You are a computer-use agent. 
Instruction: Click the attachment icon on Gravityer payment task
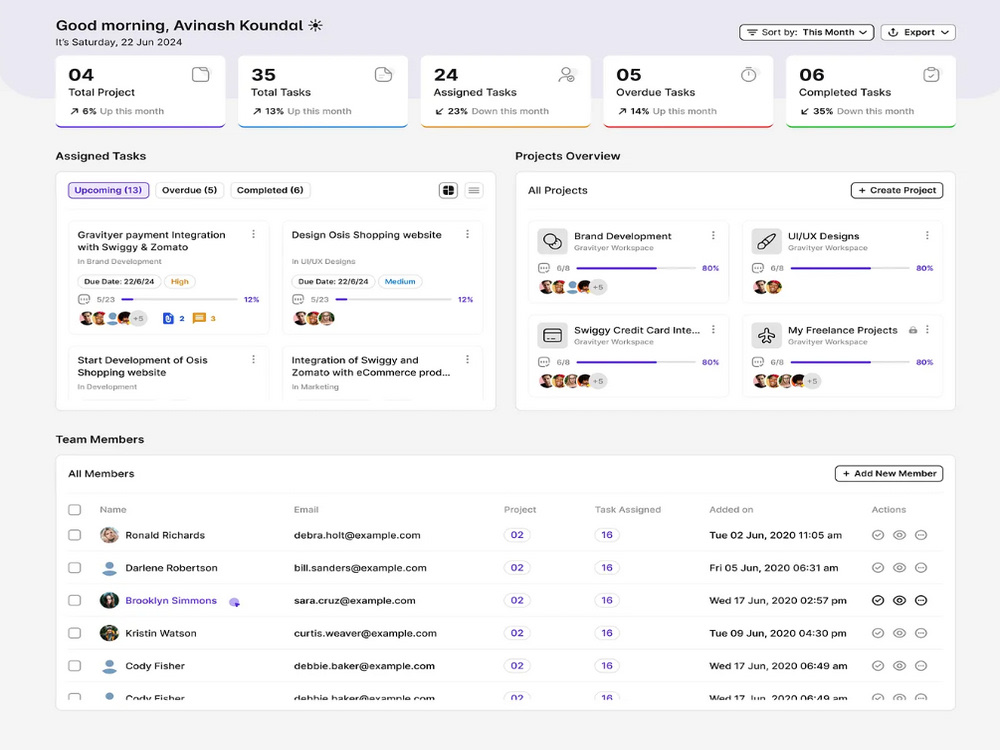168,318
